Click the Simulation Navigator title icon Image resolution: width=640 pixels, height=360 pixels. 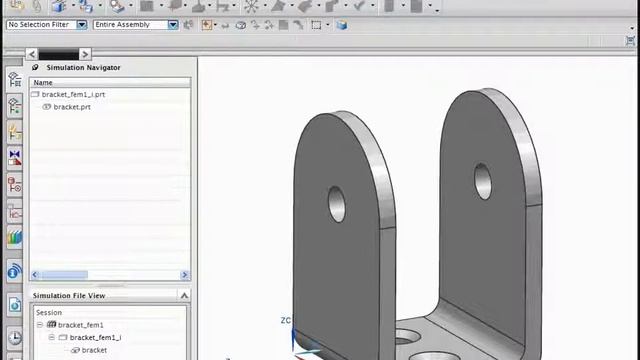point(35,67)
